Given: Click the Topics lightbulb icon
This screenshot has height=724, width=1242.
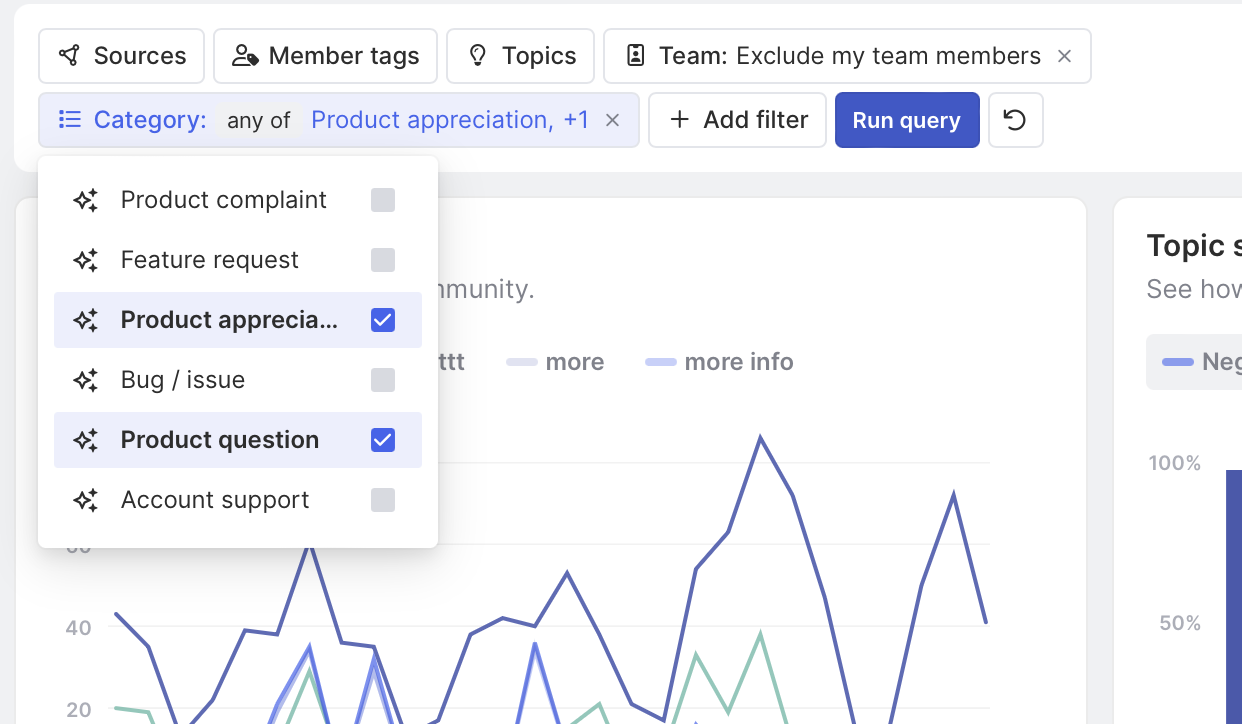Looking at the screenshot, I should coord(478,56).
